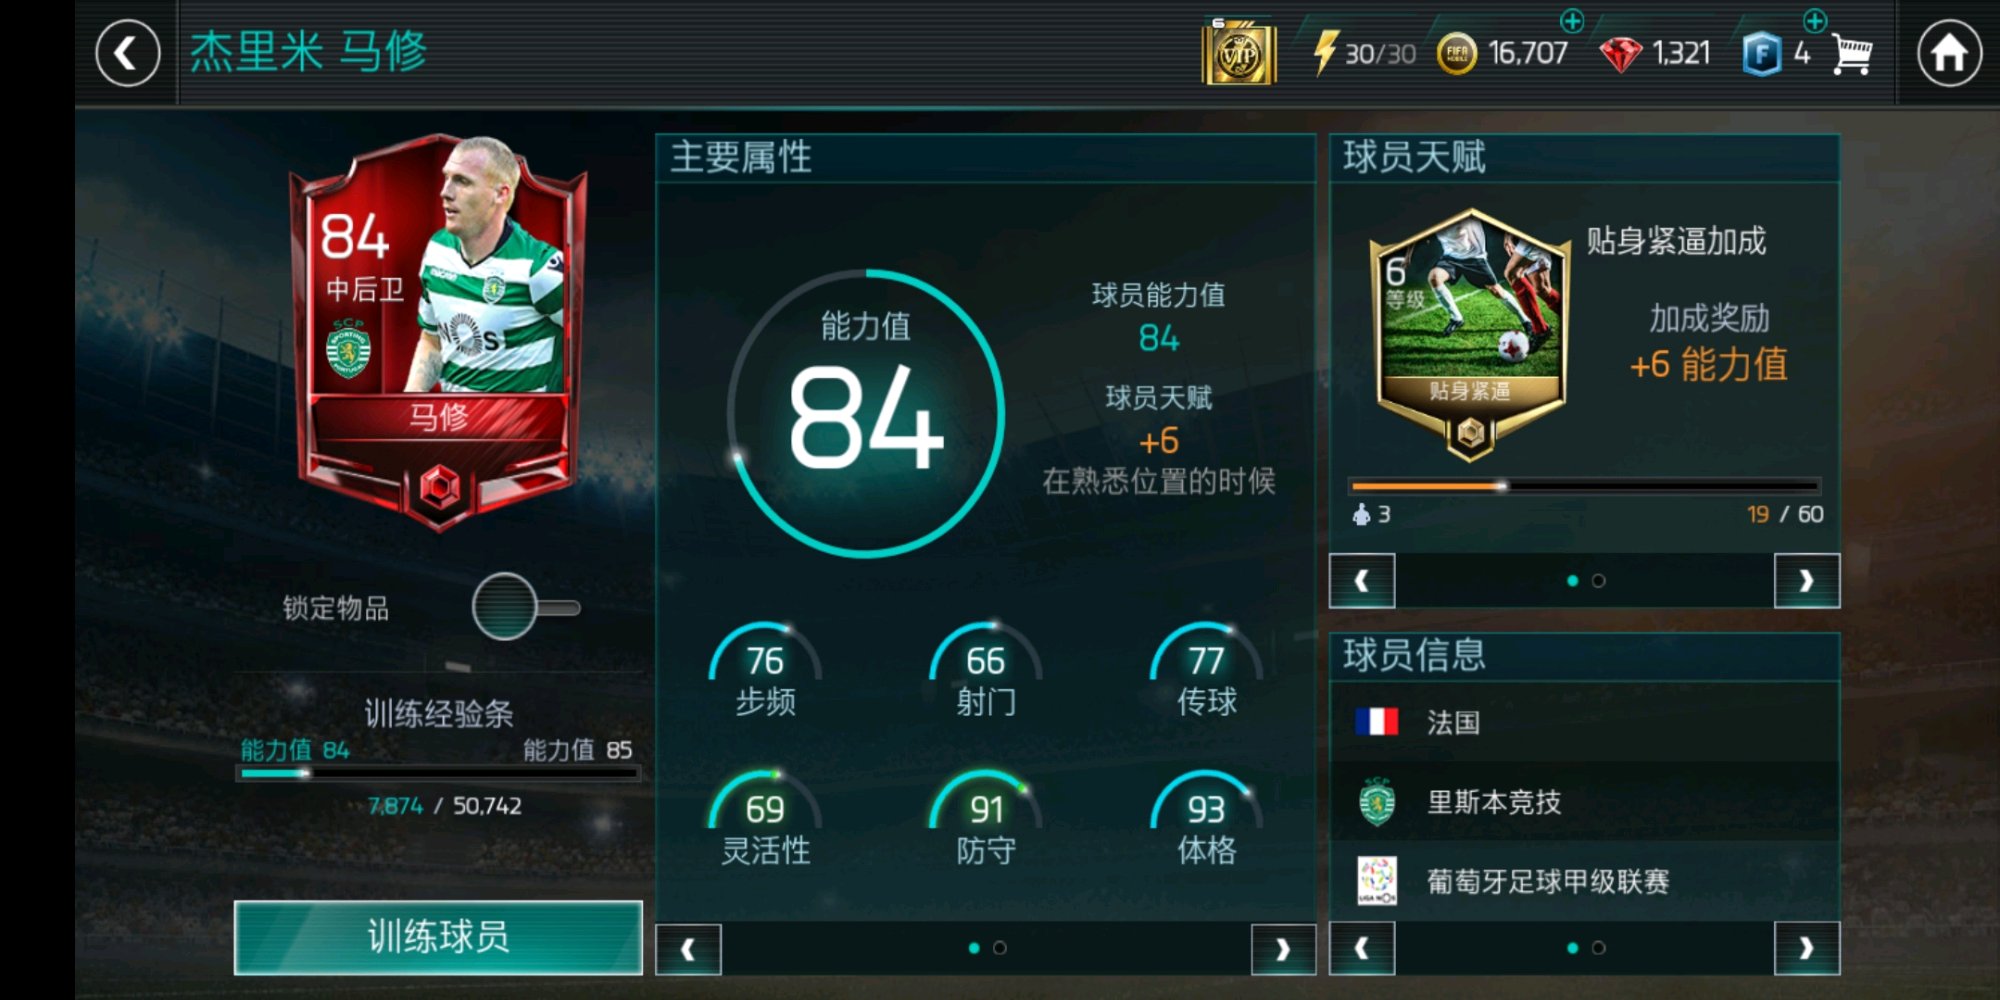Screen dimensions: 2000x1000
Task: Open the shopping cart store
Action: point(1852,53)
